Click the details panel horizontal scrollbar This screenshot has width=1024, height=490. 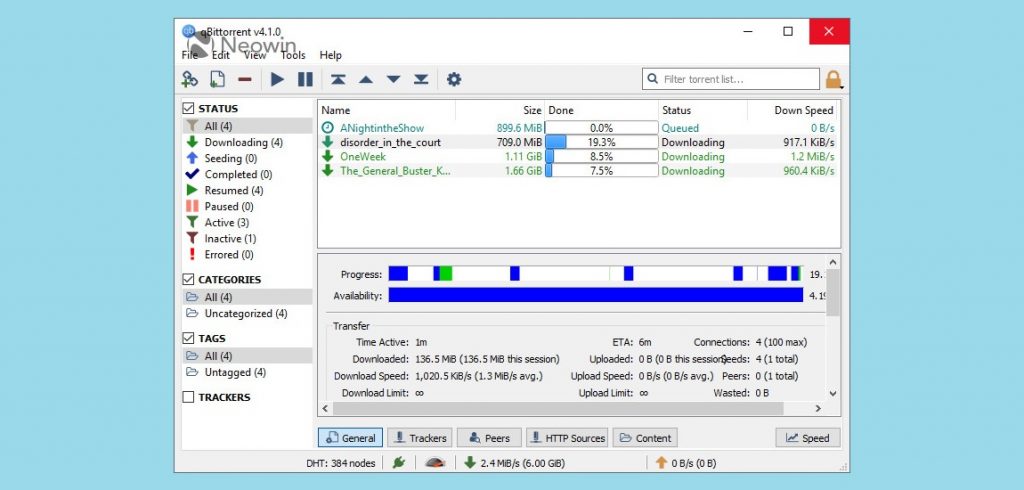(558, 408)
